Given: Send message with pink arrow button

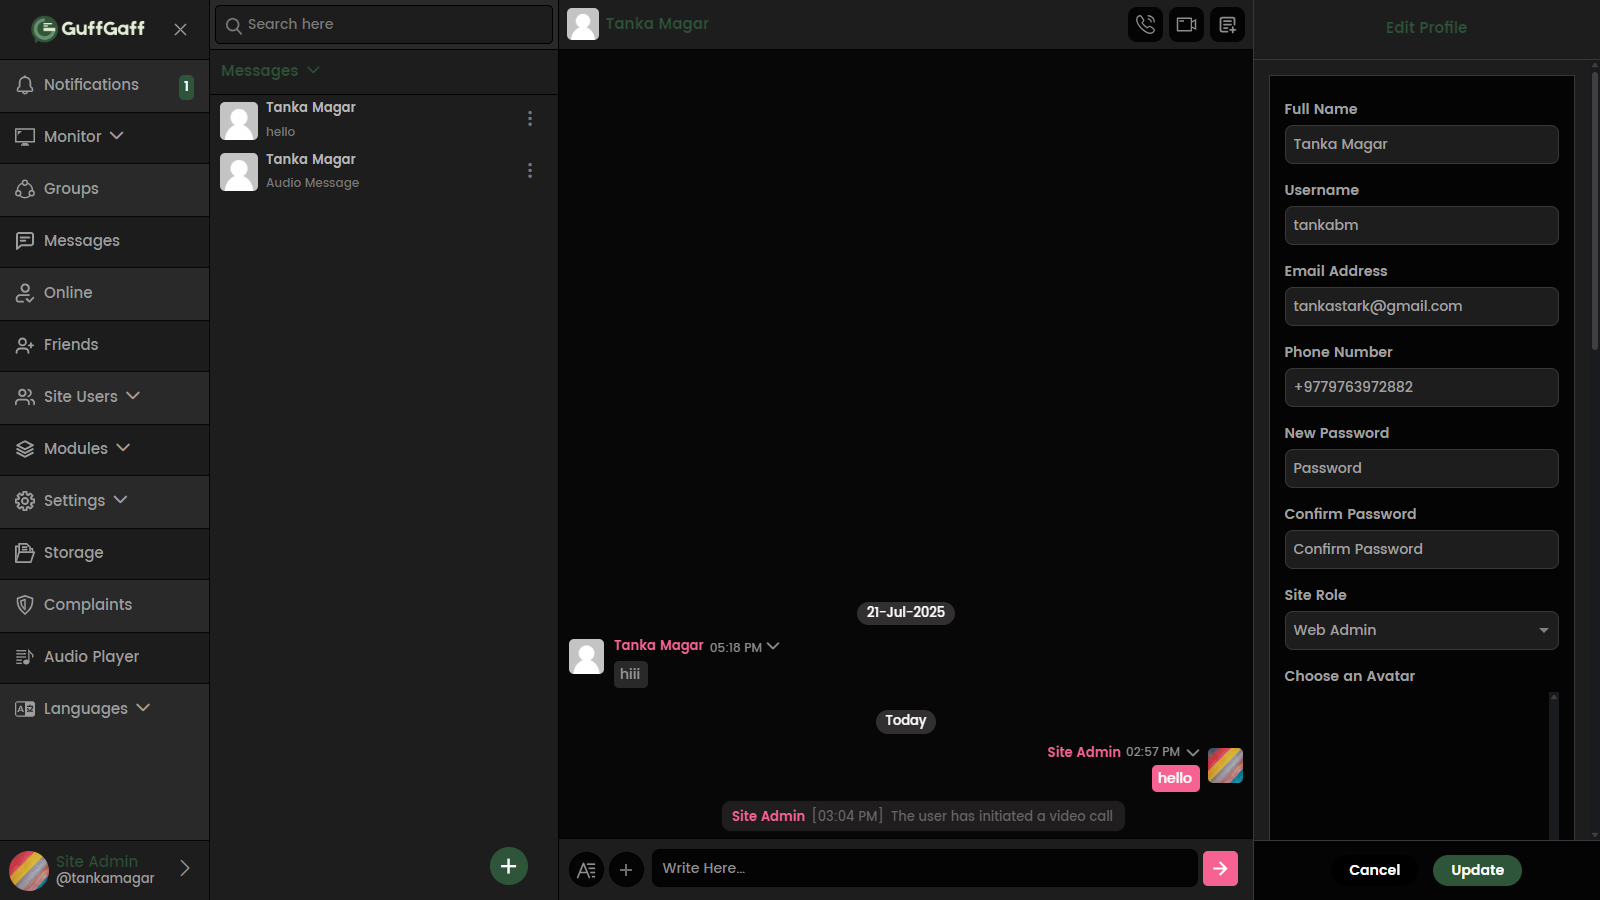Looking at the screenshot, I should 1220,868.
